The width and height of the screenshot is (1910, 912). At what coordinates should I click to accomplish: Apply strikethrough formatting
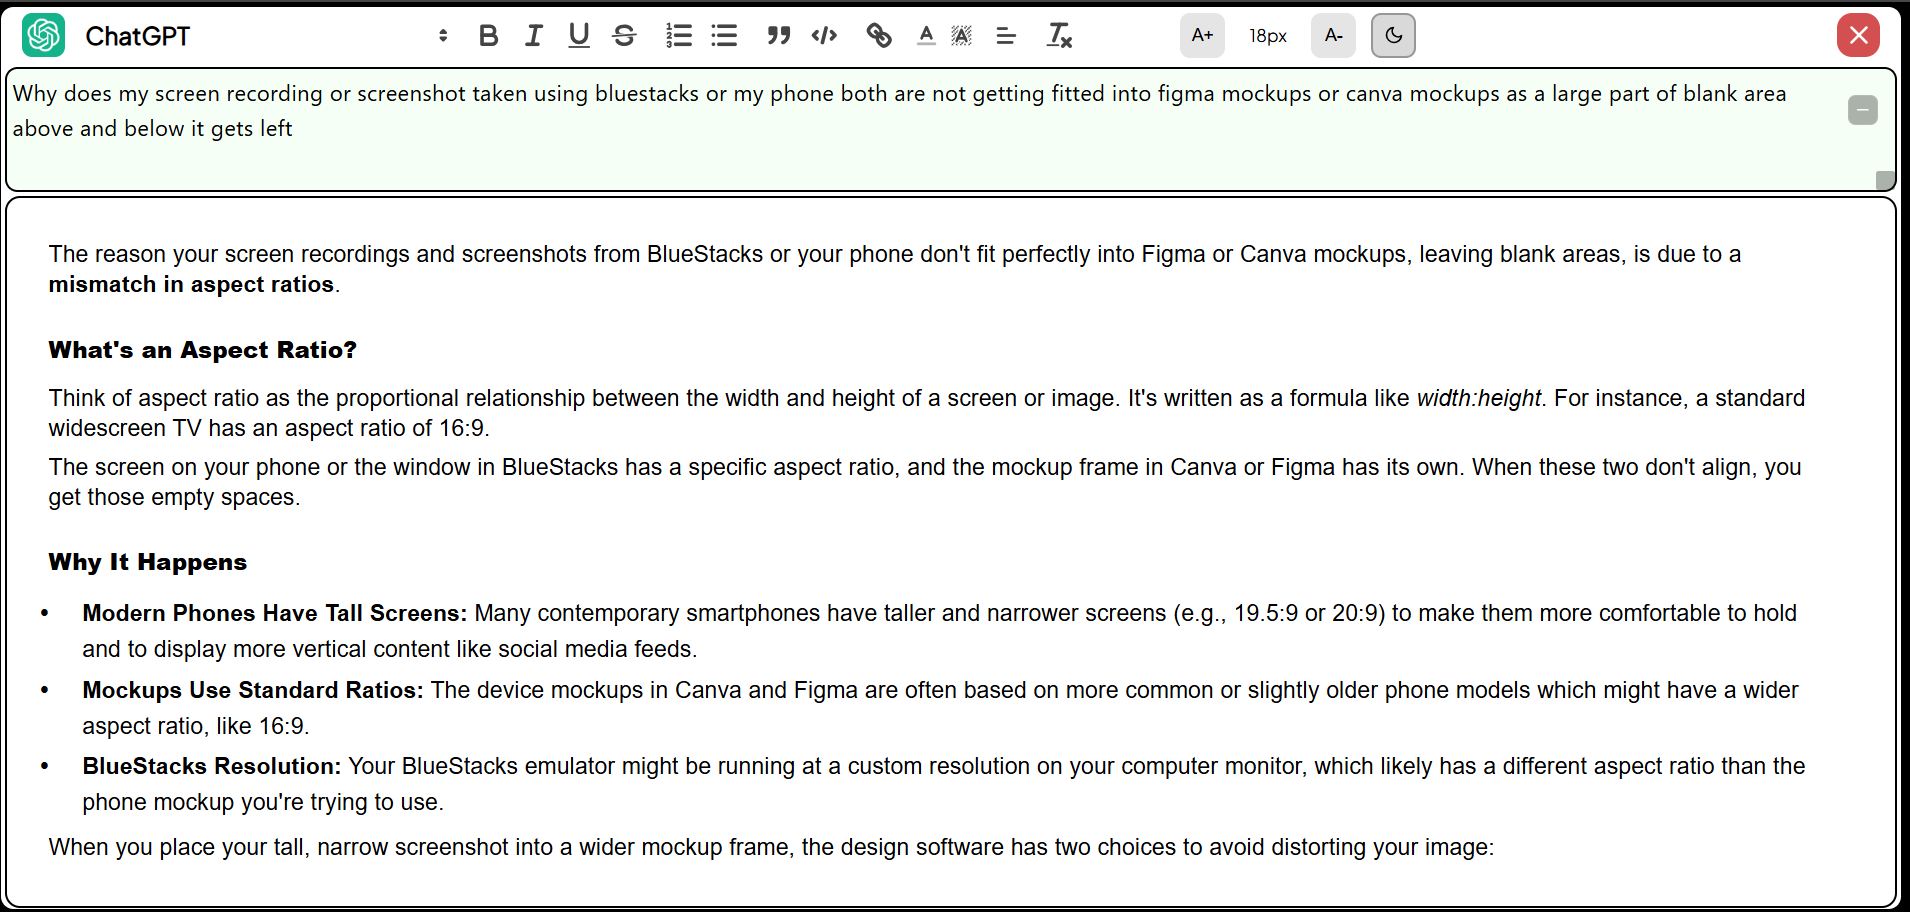[x=624, y=36]
